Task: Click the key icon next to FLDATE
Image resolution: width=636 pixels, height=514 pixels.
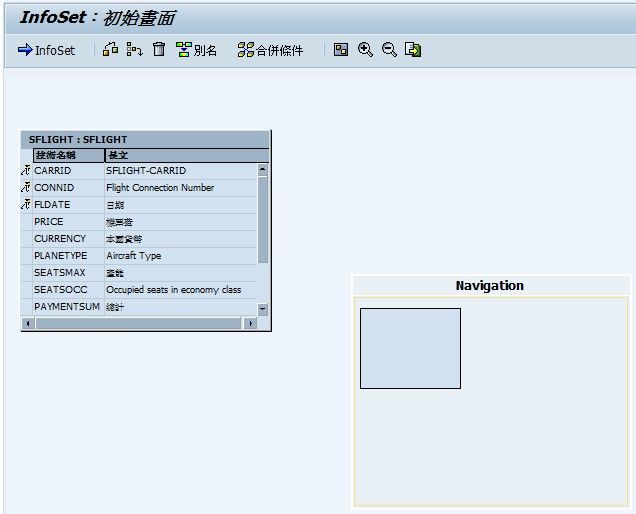Action: 26,204
